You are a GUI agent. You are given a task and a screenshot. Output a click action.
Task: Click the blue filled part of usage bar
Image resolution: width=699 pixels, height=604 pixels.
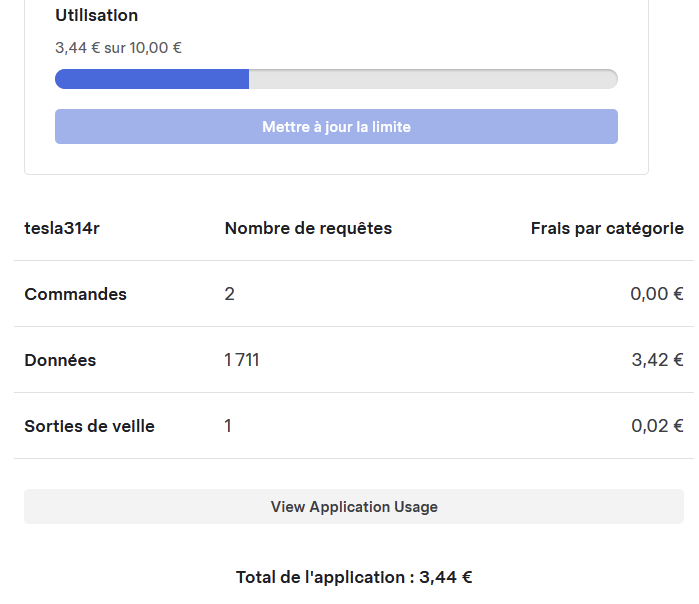152,79
